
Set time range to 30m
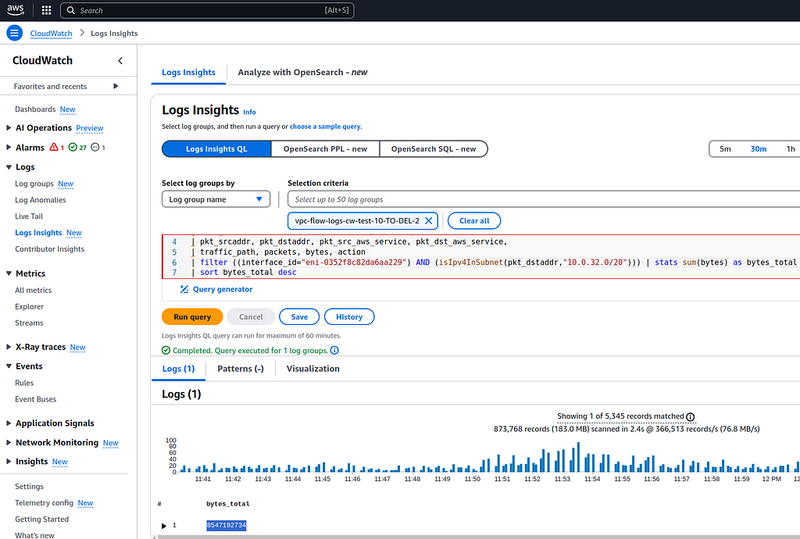point(758,149)
